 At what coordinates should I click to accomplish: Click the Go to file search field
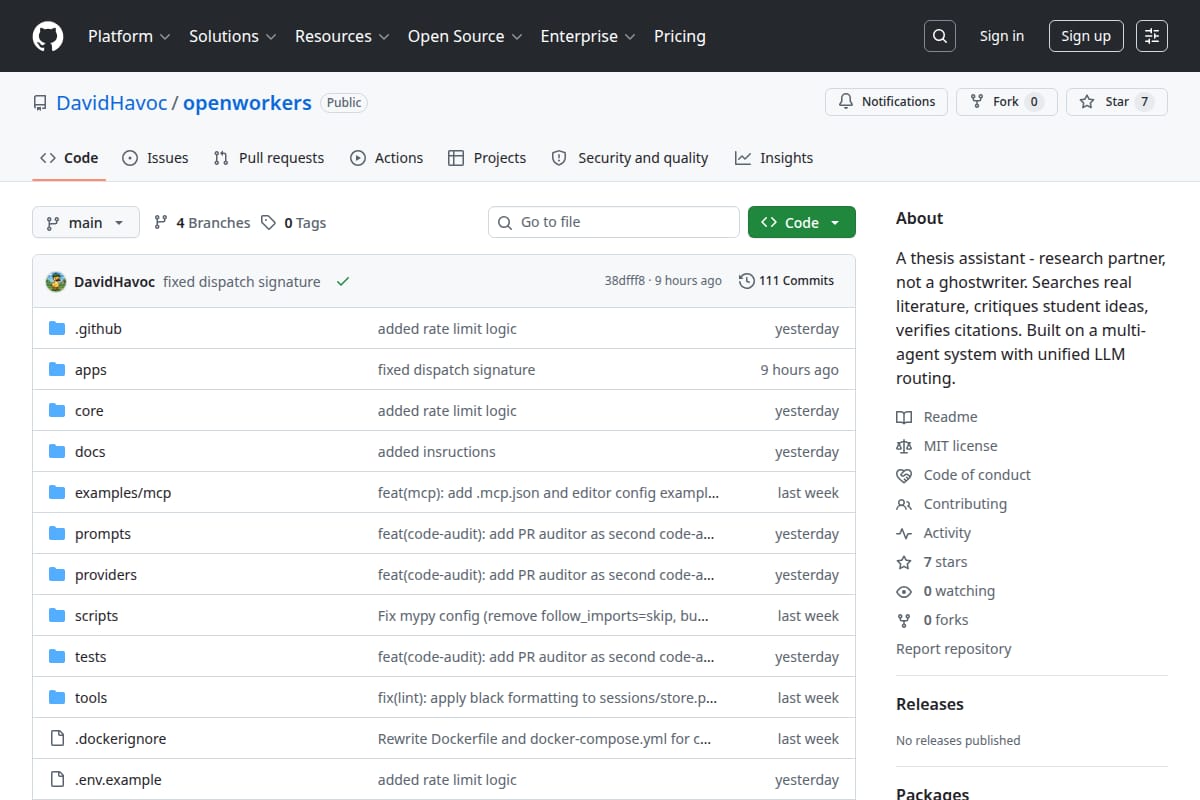point(614,222)
